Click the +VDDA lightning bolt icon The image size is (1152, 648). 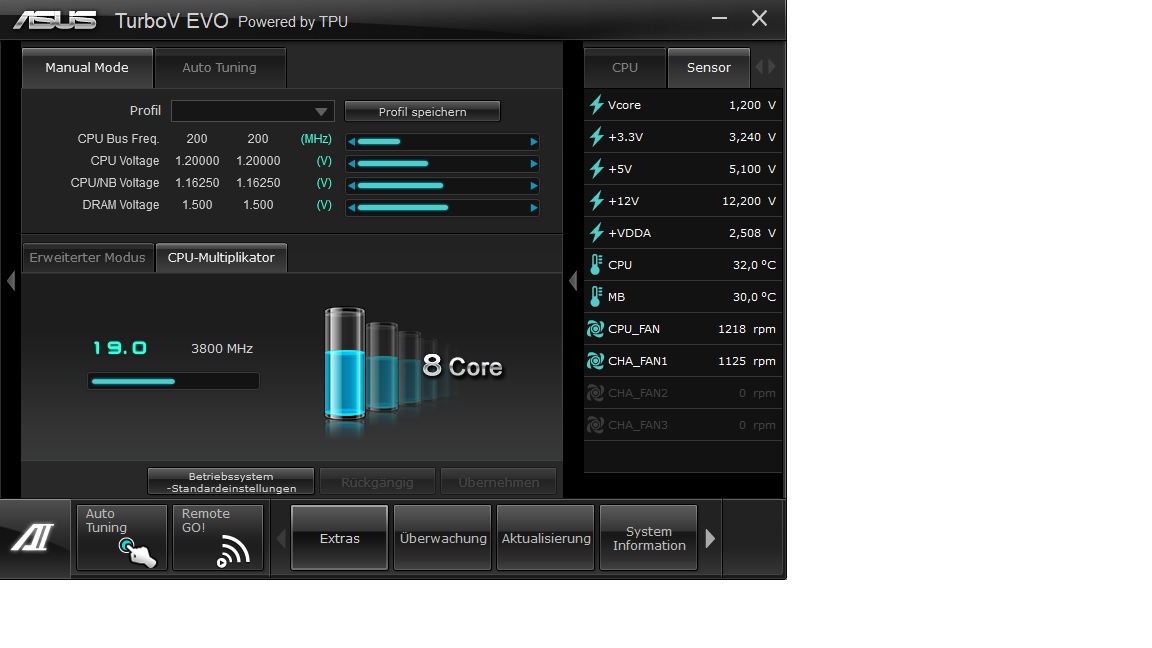coord(597,233)
